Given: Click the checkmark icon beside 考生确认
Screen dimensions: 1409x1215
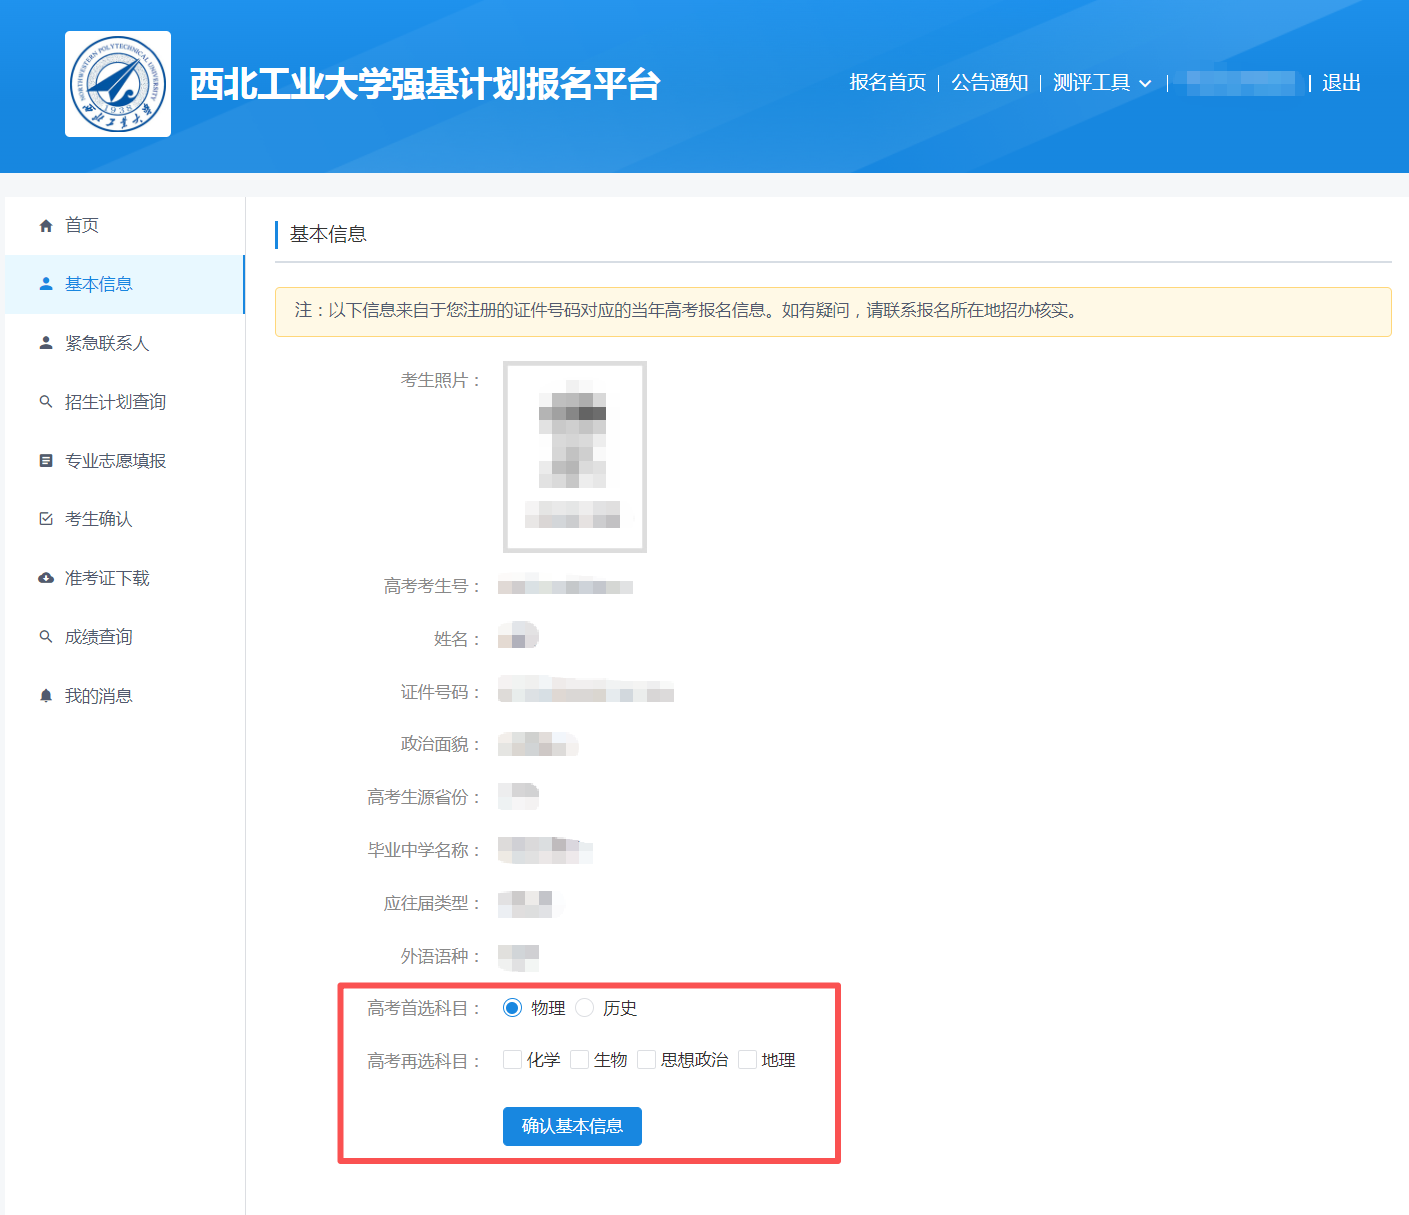Looking at the screenshot, I should (x=46, y=519).
